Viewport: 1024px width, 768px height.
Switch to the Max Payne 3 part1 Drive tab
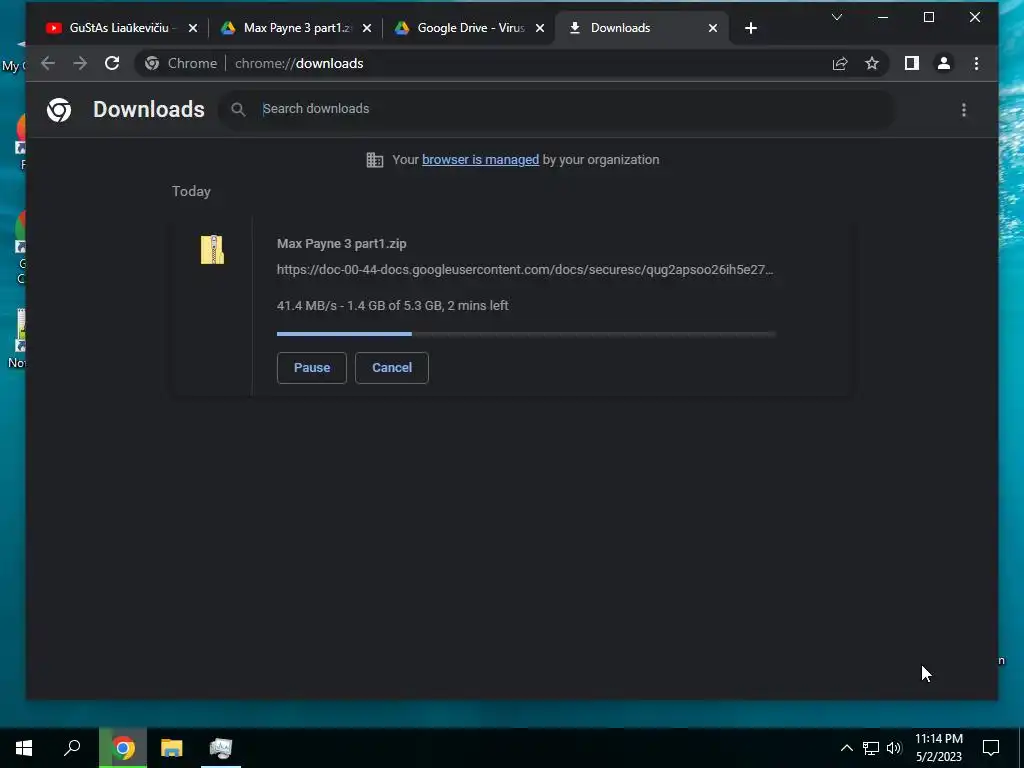294,28
